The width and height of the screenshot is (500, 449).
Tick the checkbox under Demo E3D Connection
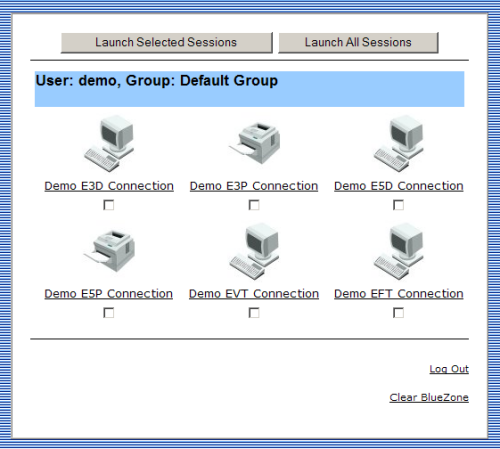tap(109, 205)
